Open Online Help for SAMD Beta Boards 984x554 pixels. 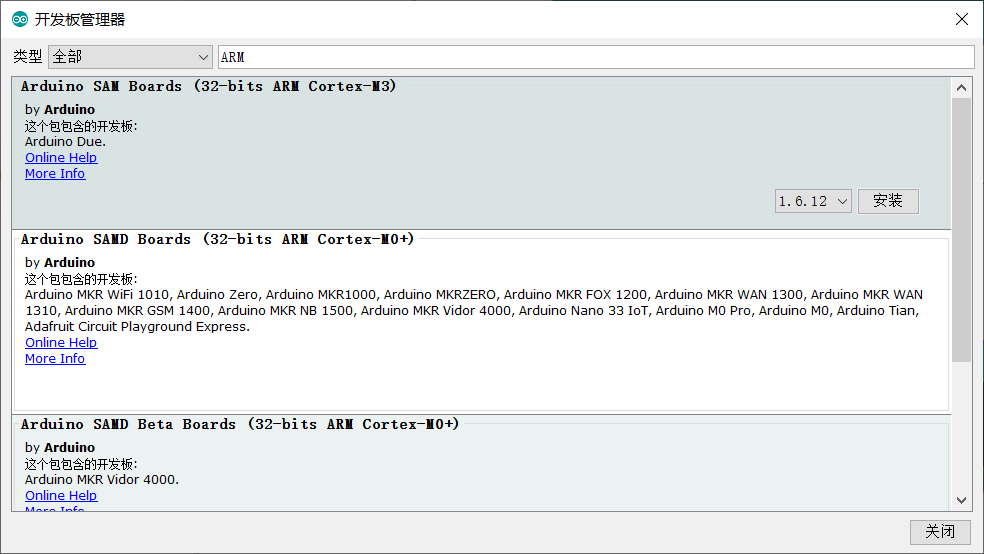(x=61, y=496)
